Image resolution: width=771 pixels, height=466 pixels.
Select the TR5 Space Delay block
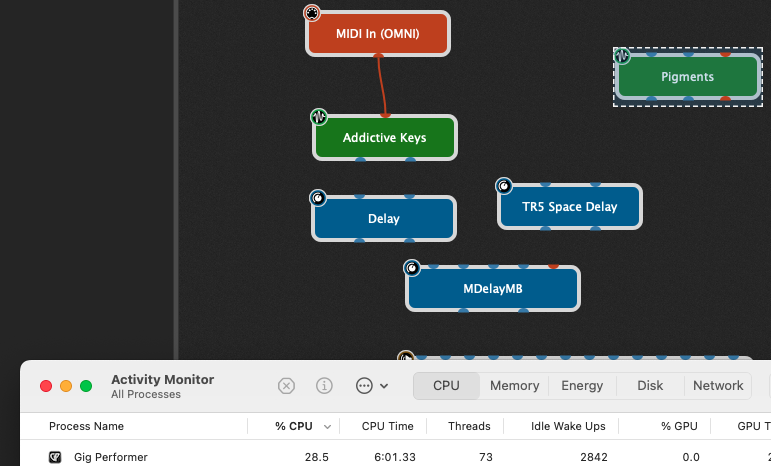tap(569, 206)
